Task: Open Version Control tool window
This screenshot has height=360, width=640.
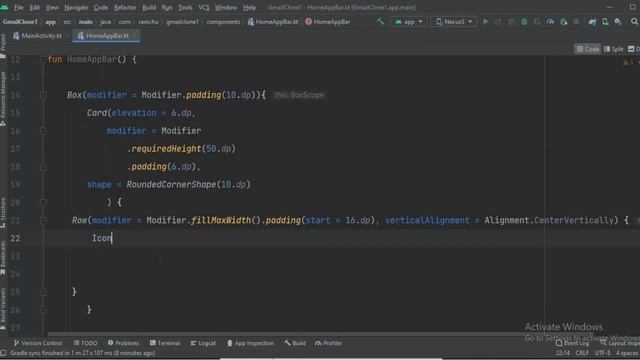Action: [38, 343]
